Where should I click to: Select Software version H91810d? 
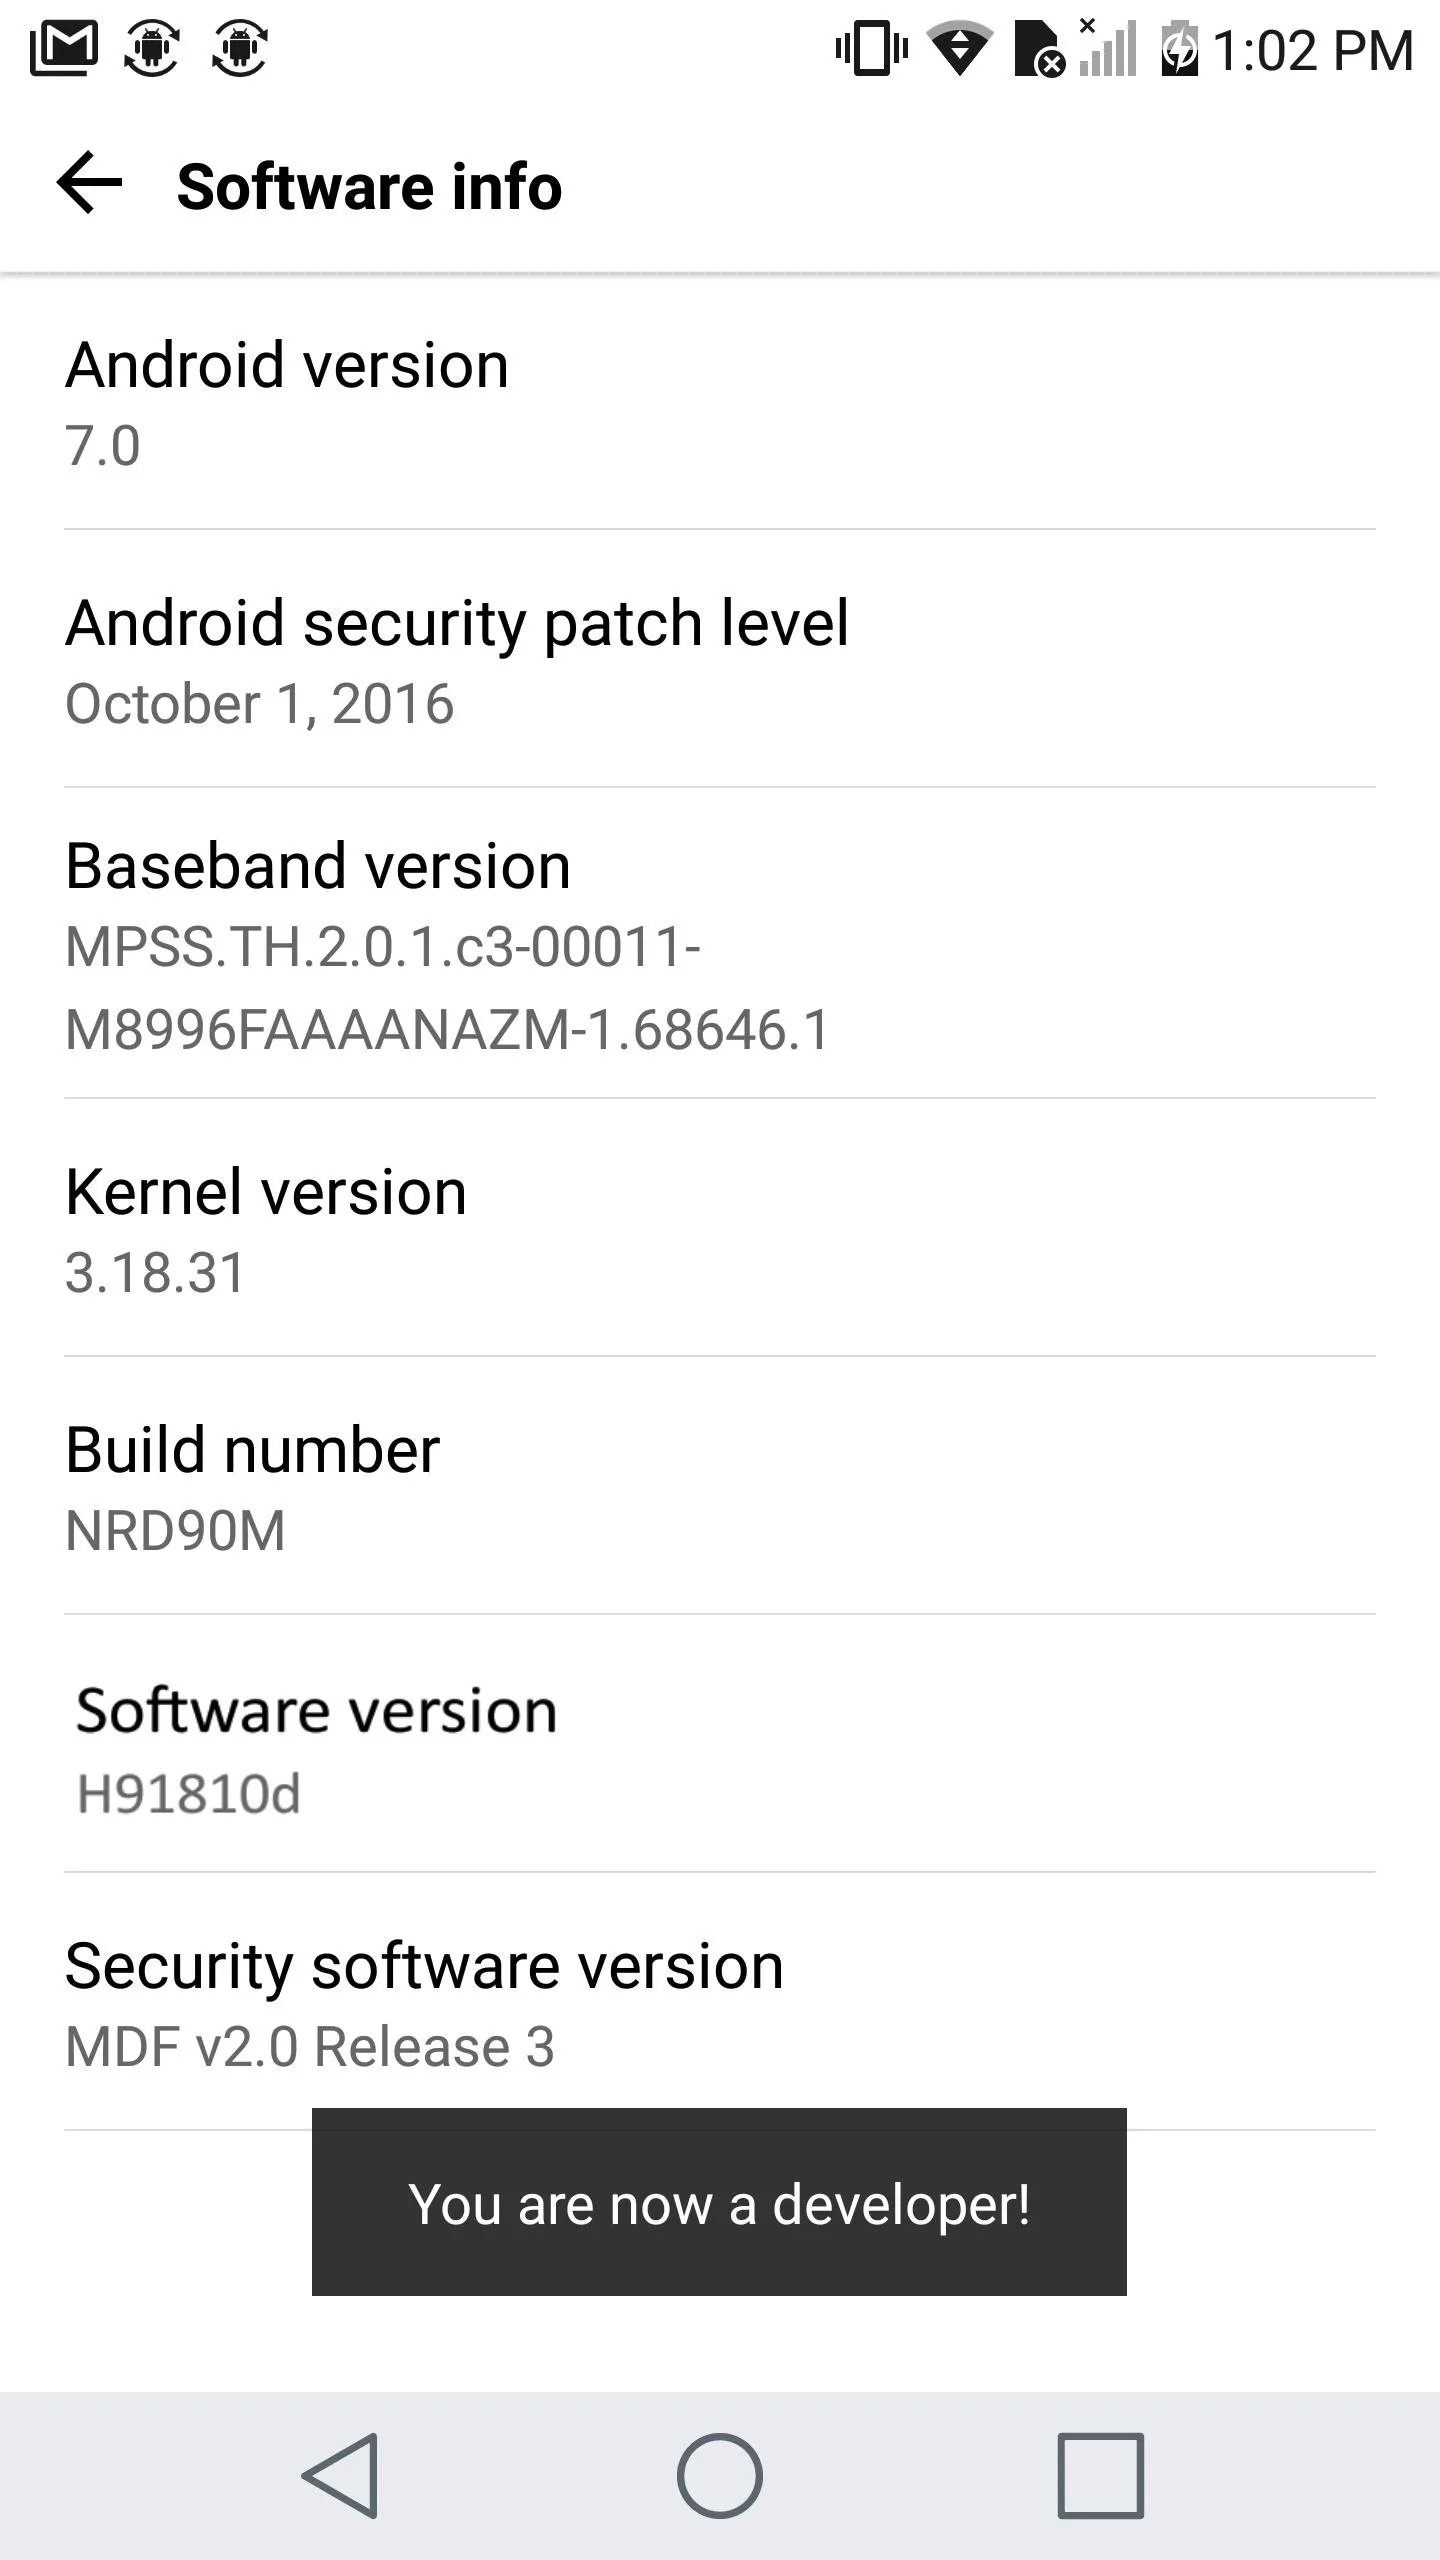pyautogui.click(x=720, y=1744)
